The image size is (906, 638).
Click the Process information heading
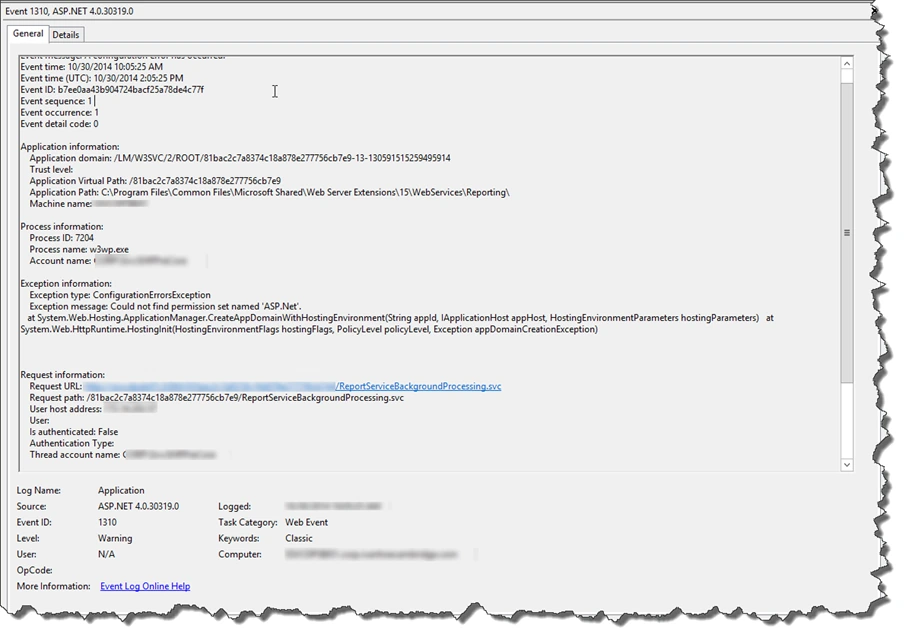tap(62, 227)
